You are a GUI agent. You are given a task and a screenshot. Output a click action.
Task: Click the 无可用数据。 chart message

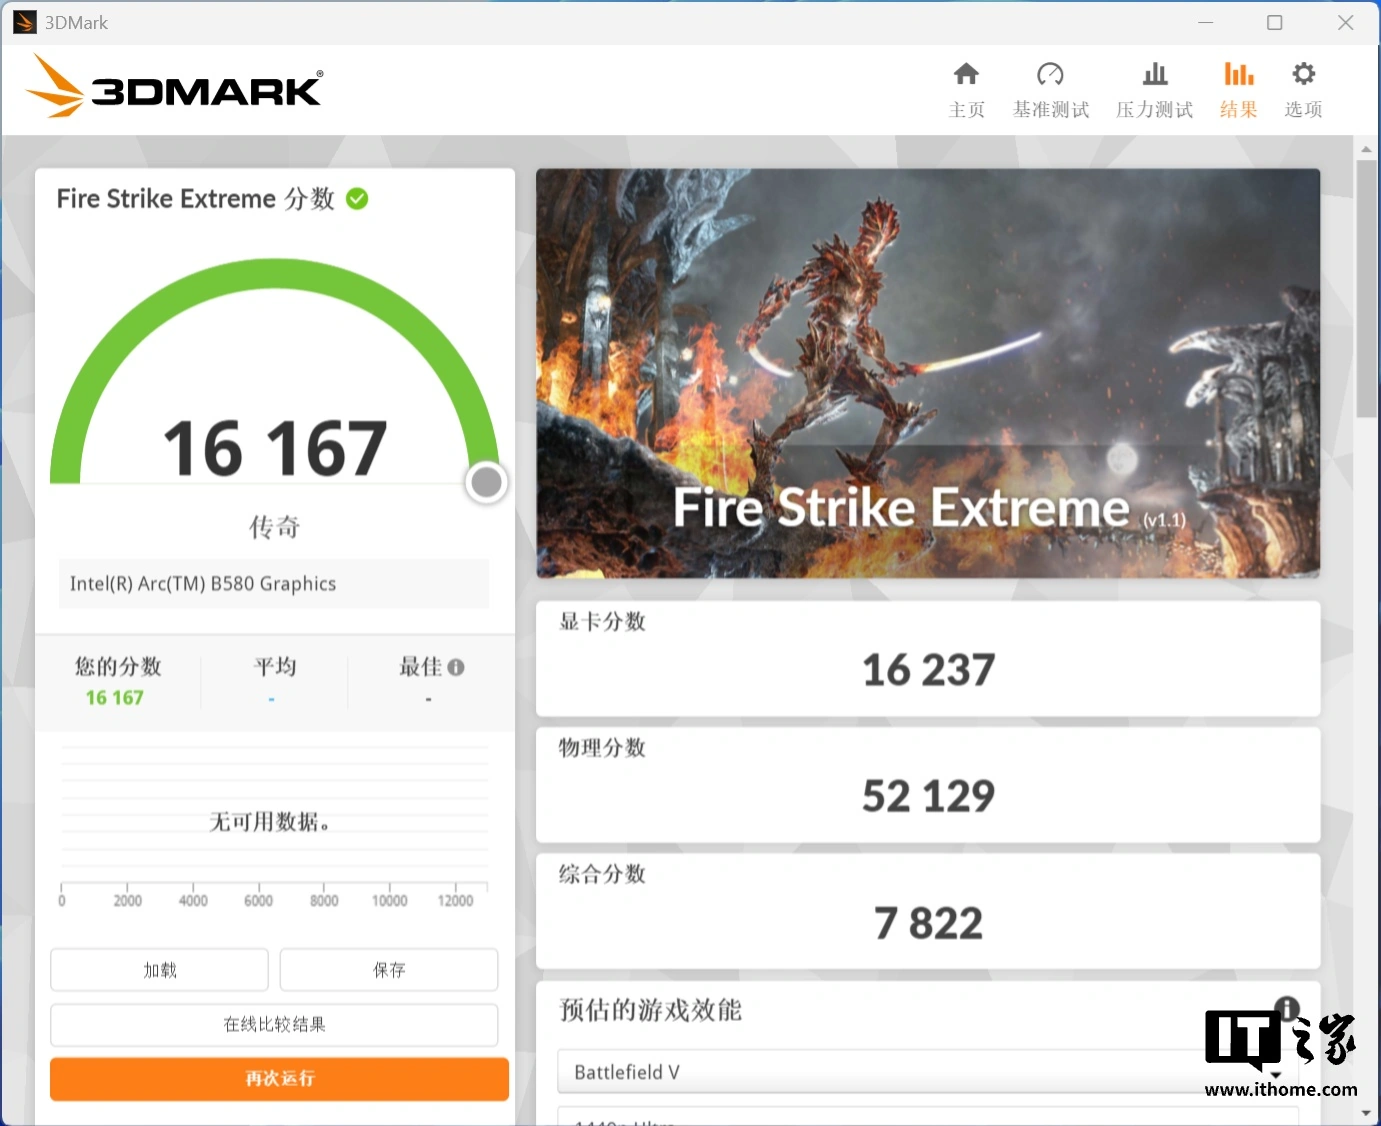[269, 822]
